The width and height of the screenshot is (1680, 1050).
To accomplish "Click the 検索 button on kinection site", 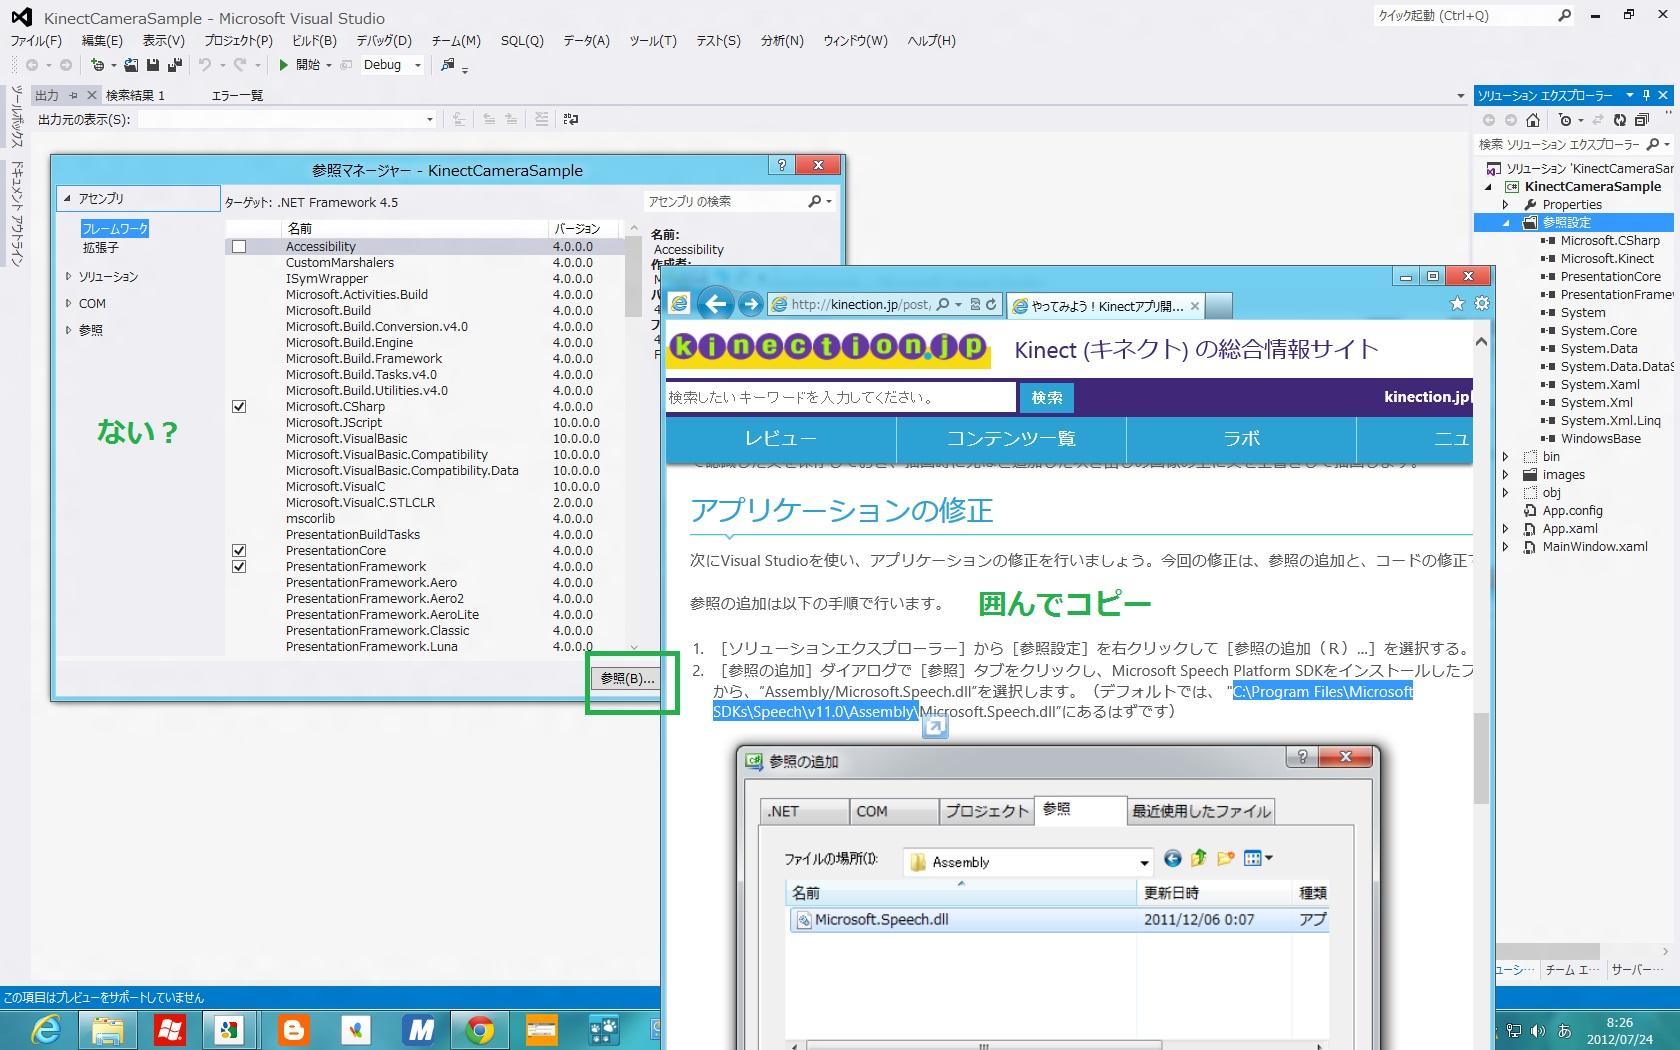I will point(1046,397).
